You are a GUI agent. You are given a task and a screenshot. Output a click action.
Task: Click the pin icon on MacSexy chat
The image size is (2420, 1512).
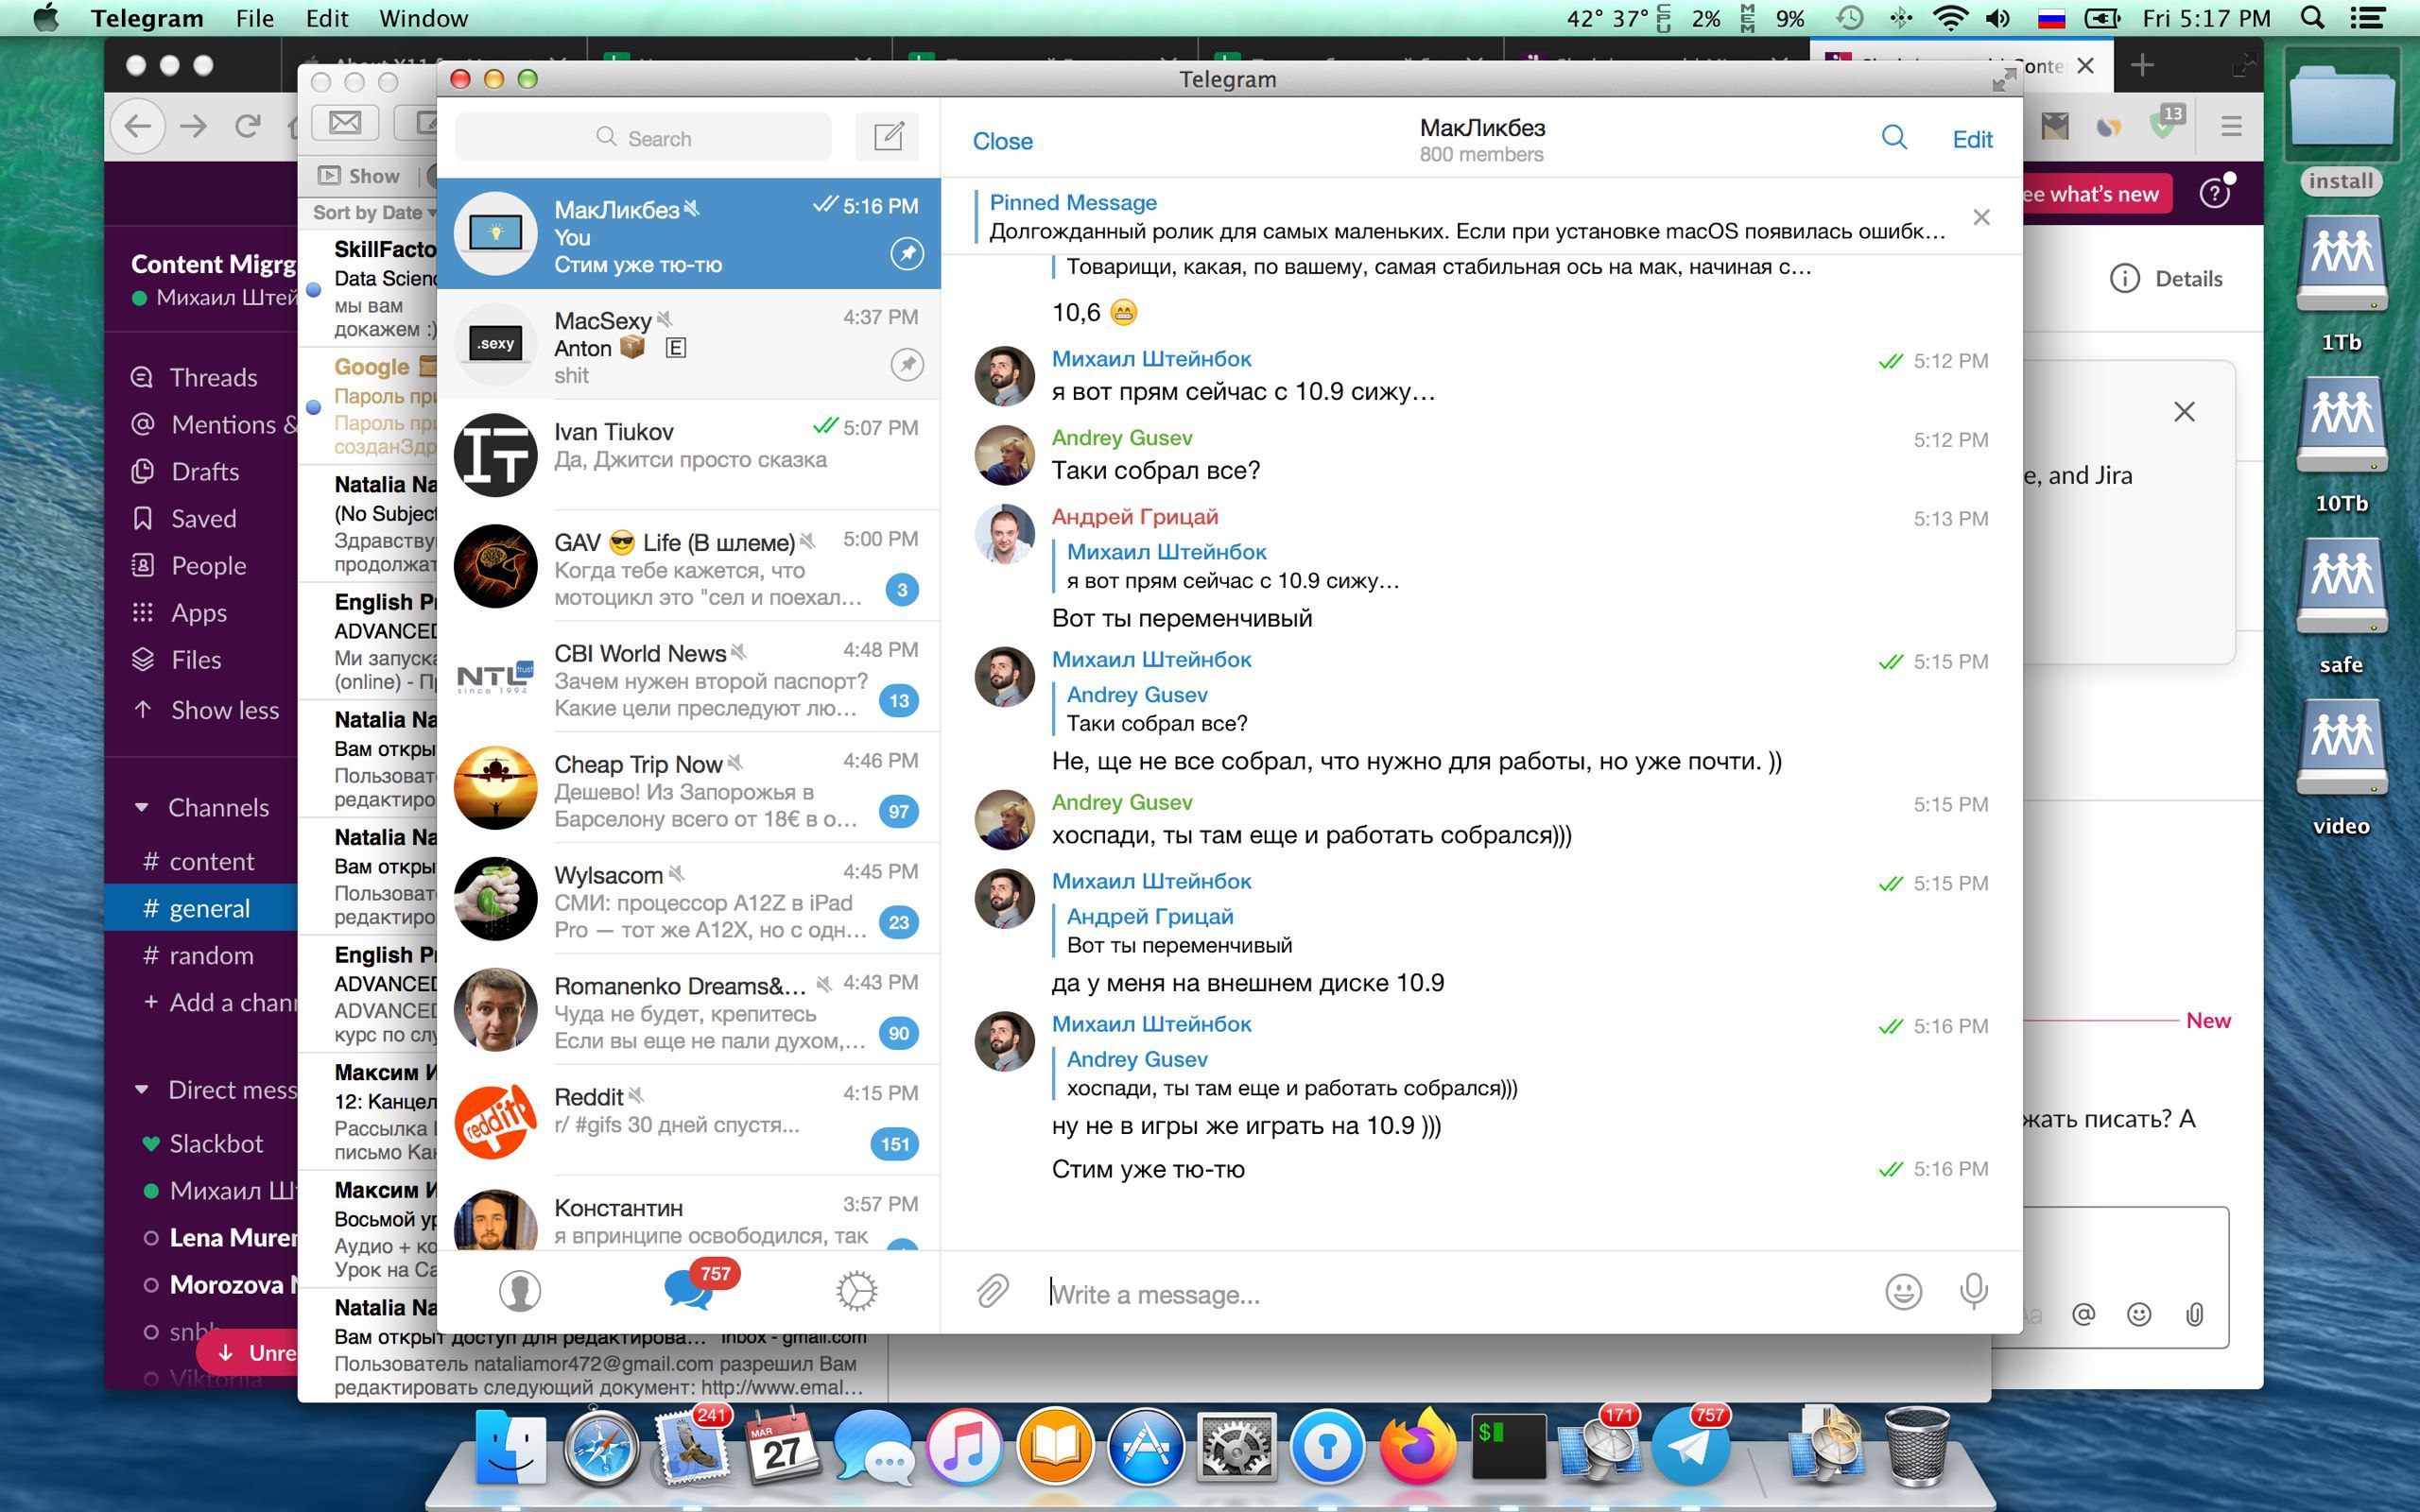pyautogui.click(x=906, y=364)
